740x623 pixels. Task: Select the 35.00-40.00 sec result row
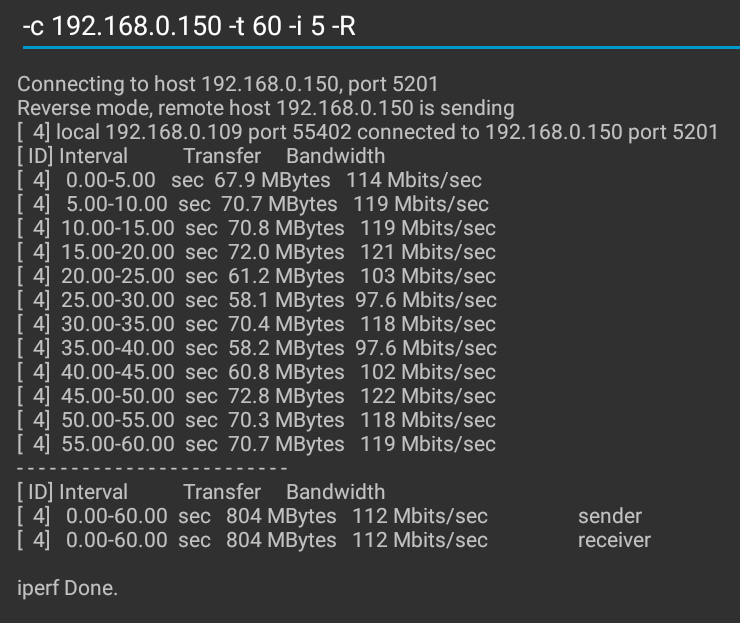pyautogui.click(x=257, y=348)
